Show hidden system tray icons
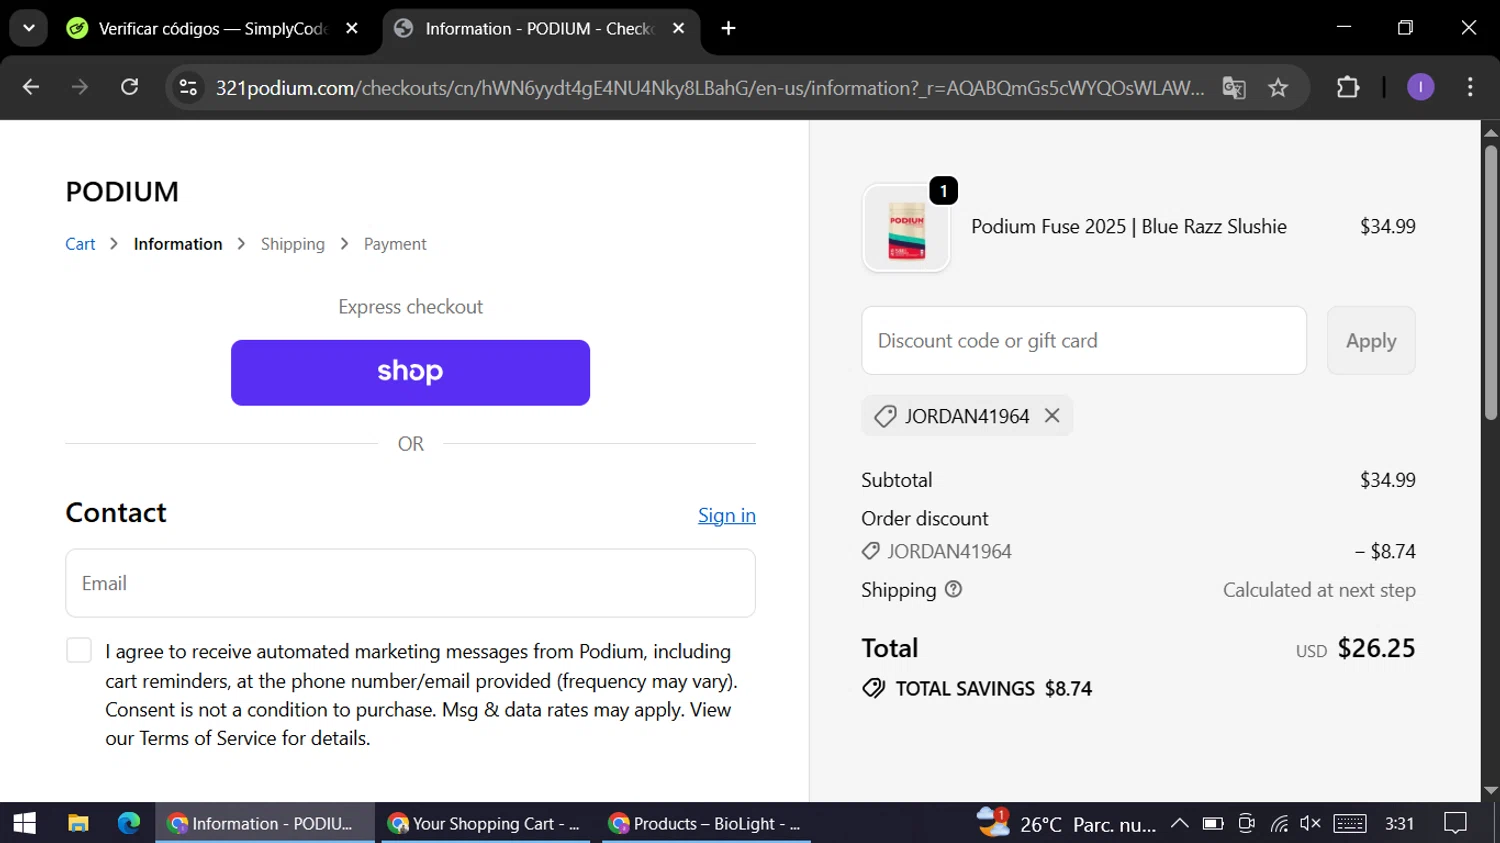This screenshot has width=1500, height=843. click(x=1180, y=823)
